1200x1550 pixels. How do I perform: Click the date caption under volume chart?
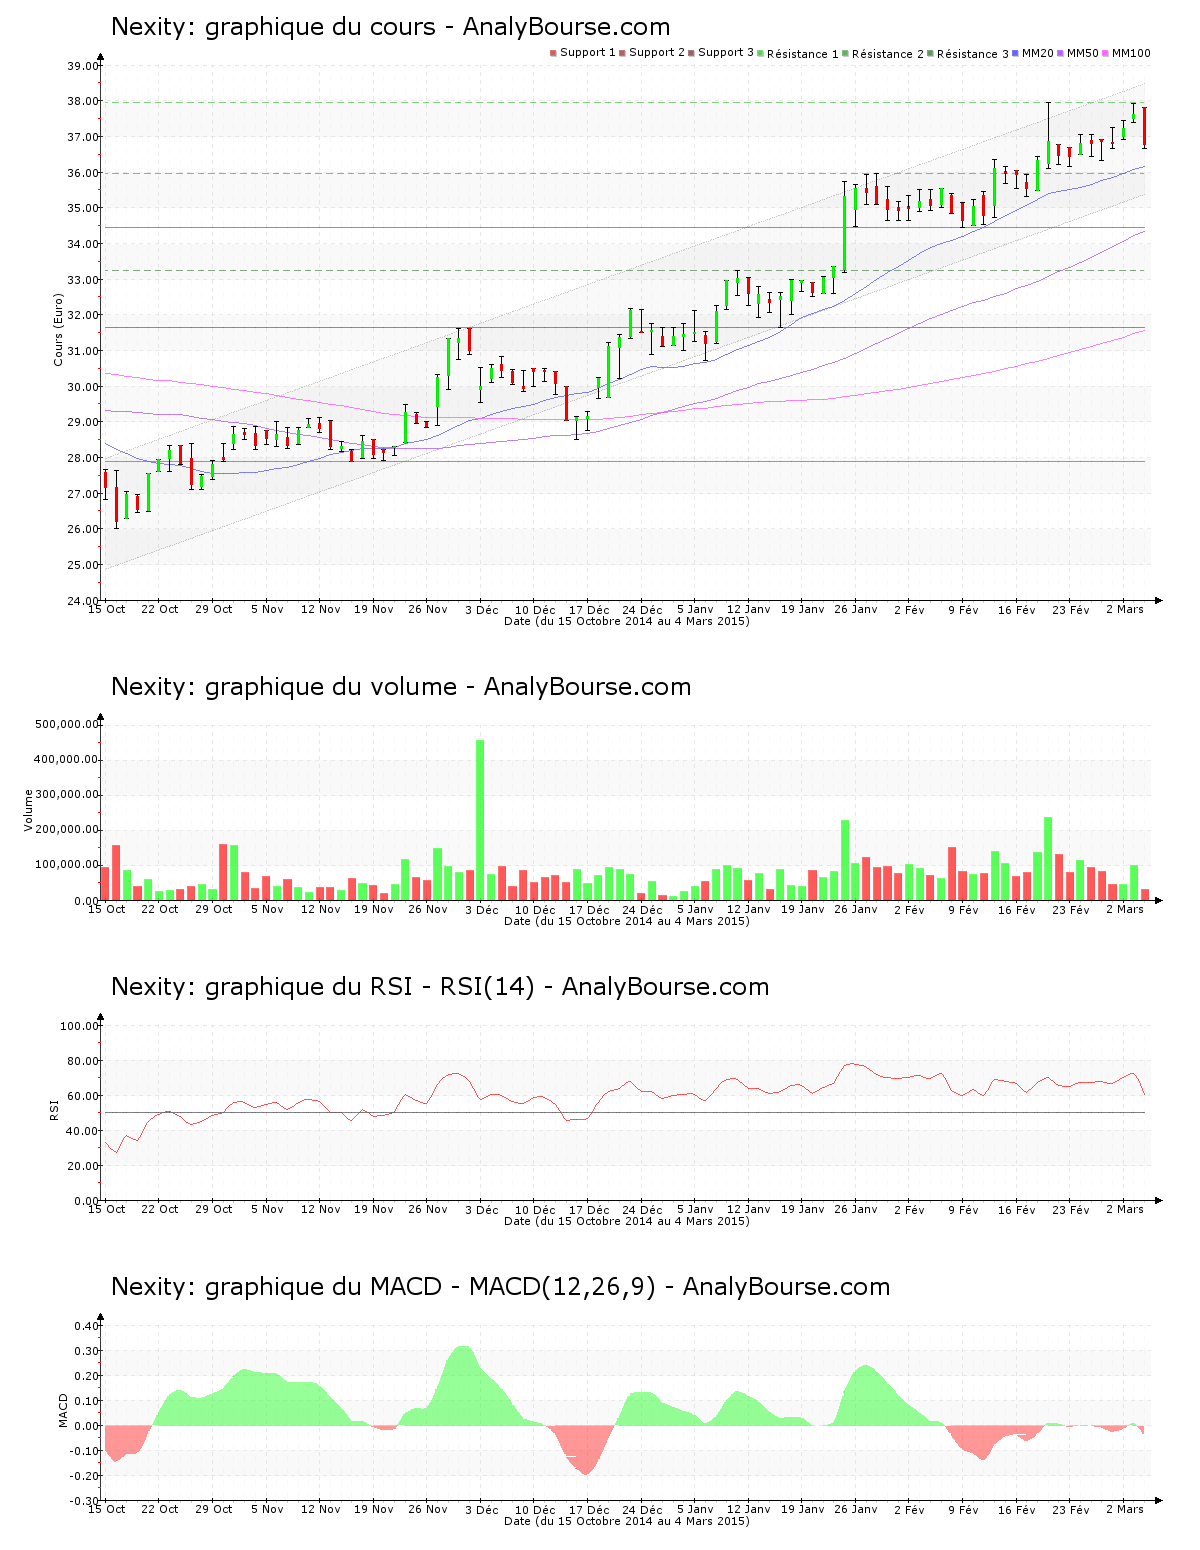point(627,921)
